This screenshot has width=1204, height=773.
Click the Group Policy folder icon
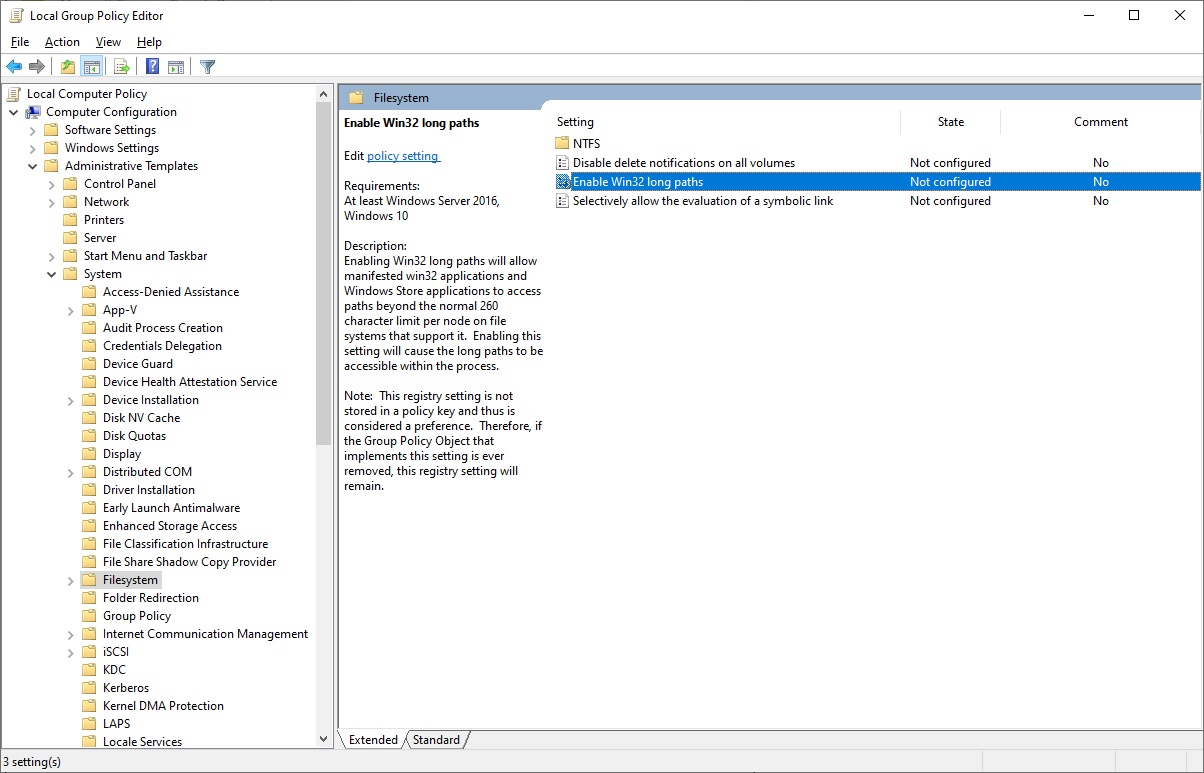pyautogui.click(x=90, y=616)
